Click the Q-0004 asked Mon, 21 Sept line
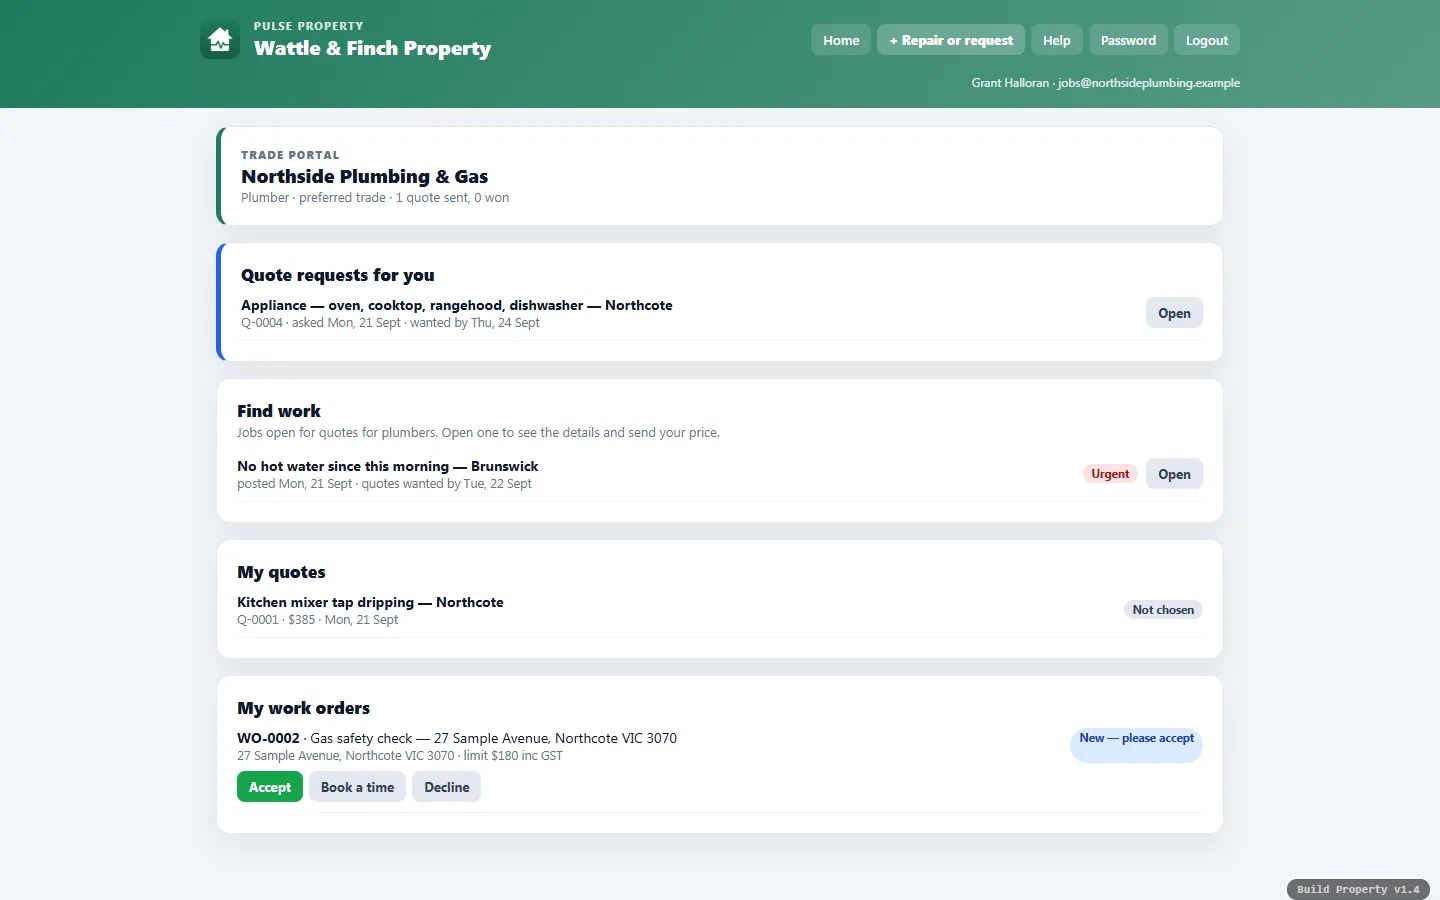Screen dimensions: 1440x900 click(390, 323)
